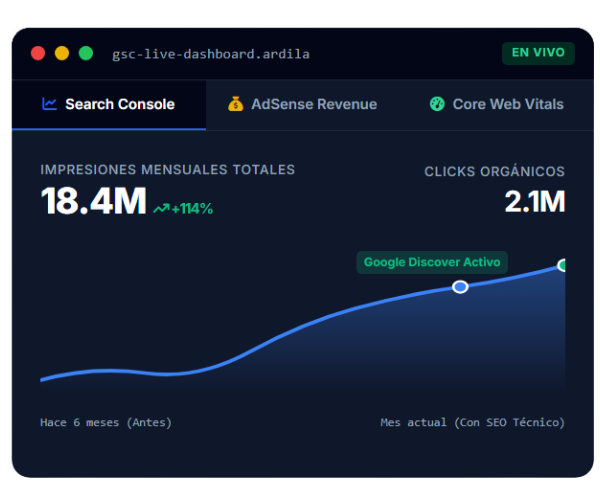600x500 pixels.
Task: Click the green upward trend arrow icon
Action: pyautogui.click(x=161, y=209)
